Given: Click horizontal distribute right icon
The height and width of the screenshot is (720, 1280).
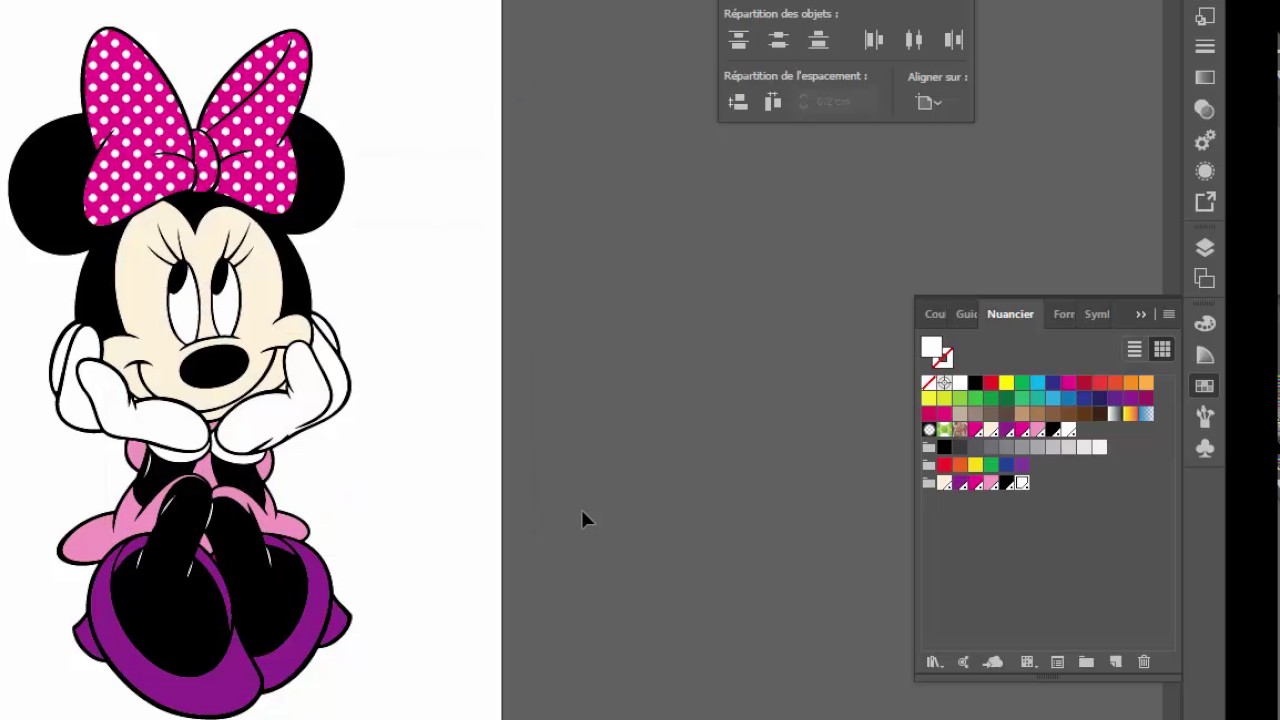Looking at the screenshot, I should [953, 40].
